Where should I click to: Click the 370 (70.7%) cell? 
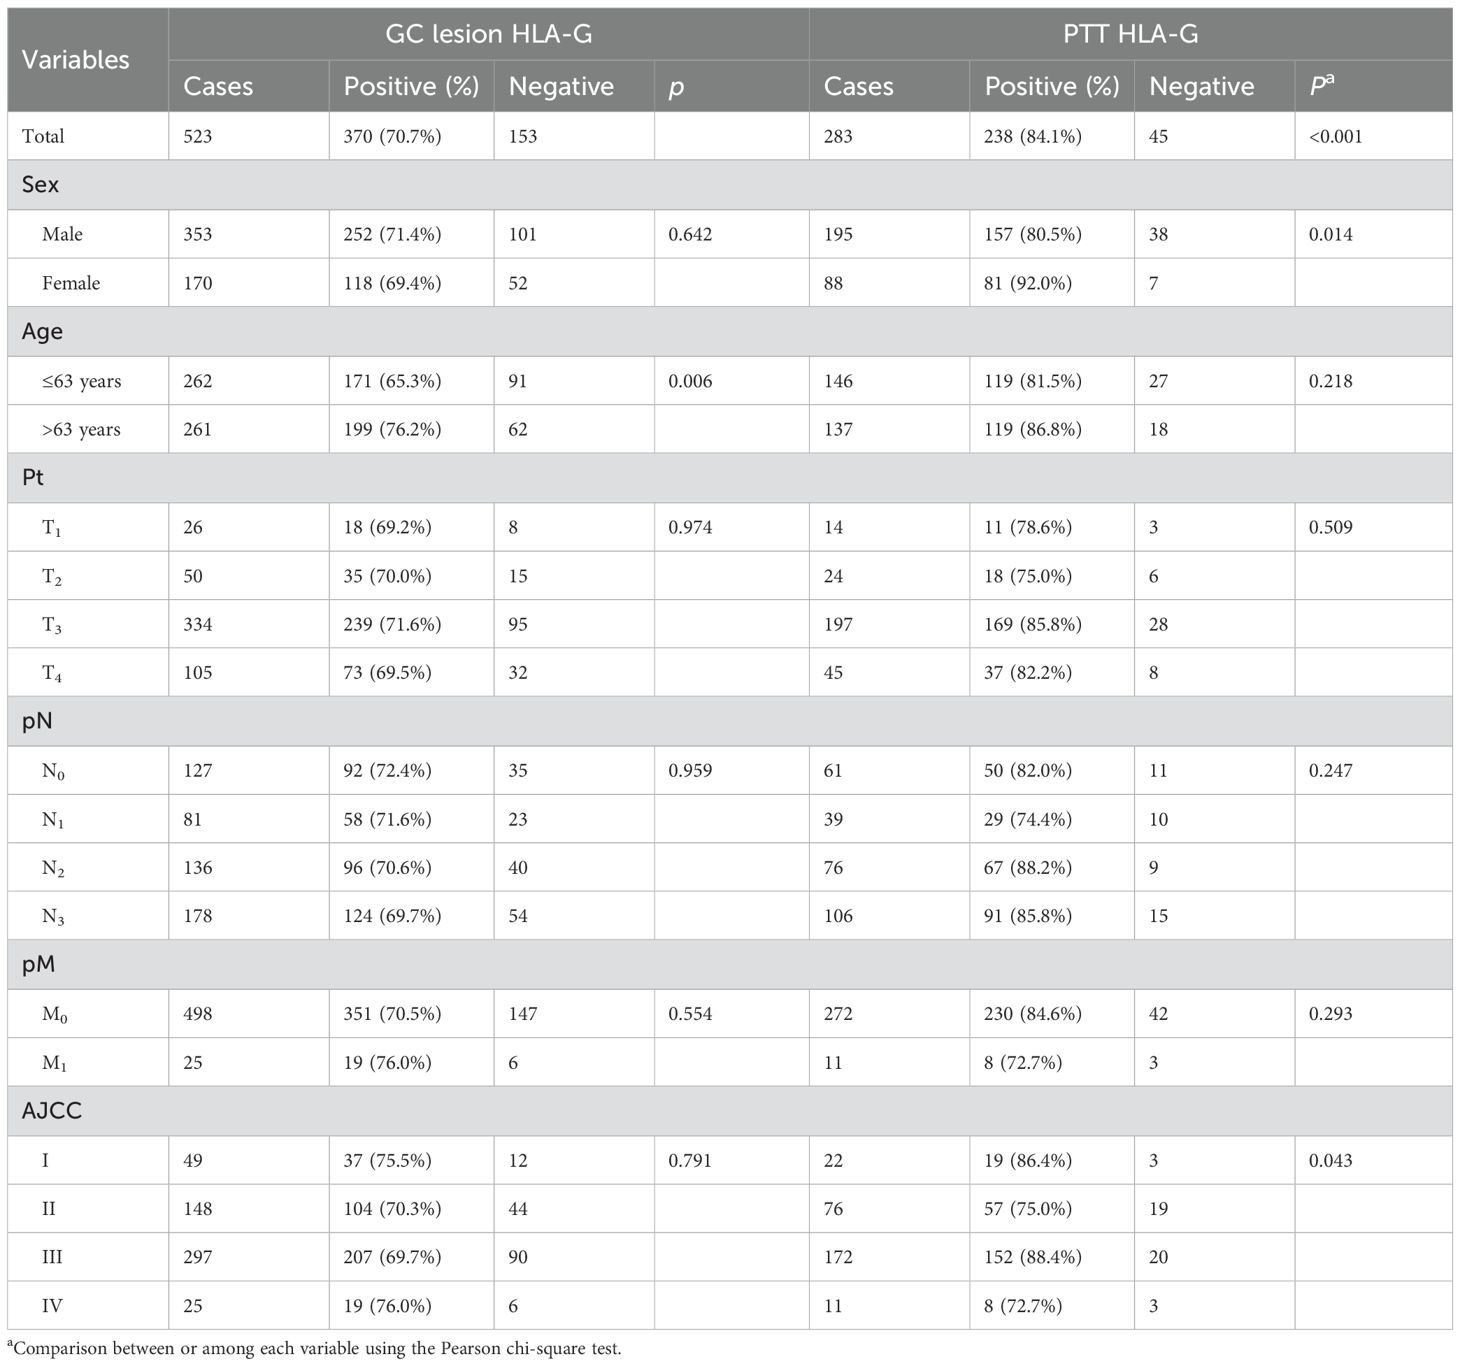pyautogui.click(x=392, y=136)
